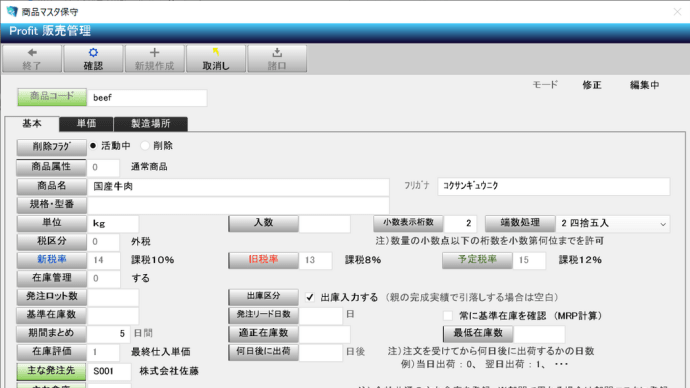Switch to the 単価 tab

point(86,124)
